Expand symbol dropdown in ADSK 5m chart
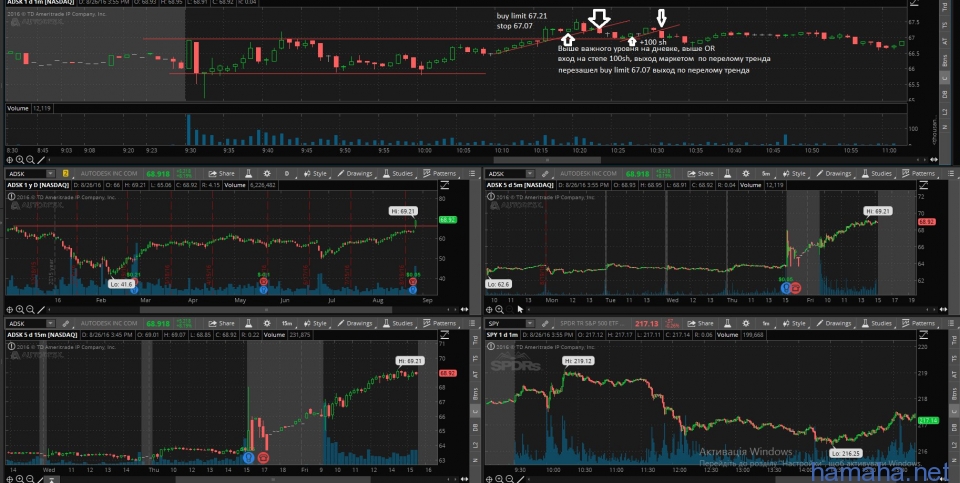Screen dimensions: 960x483 point(530,173)
